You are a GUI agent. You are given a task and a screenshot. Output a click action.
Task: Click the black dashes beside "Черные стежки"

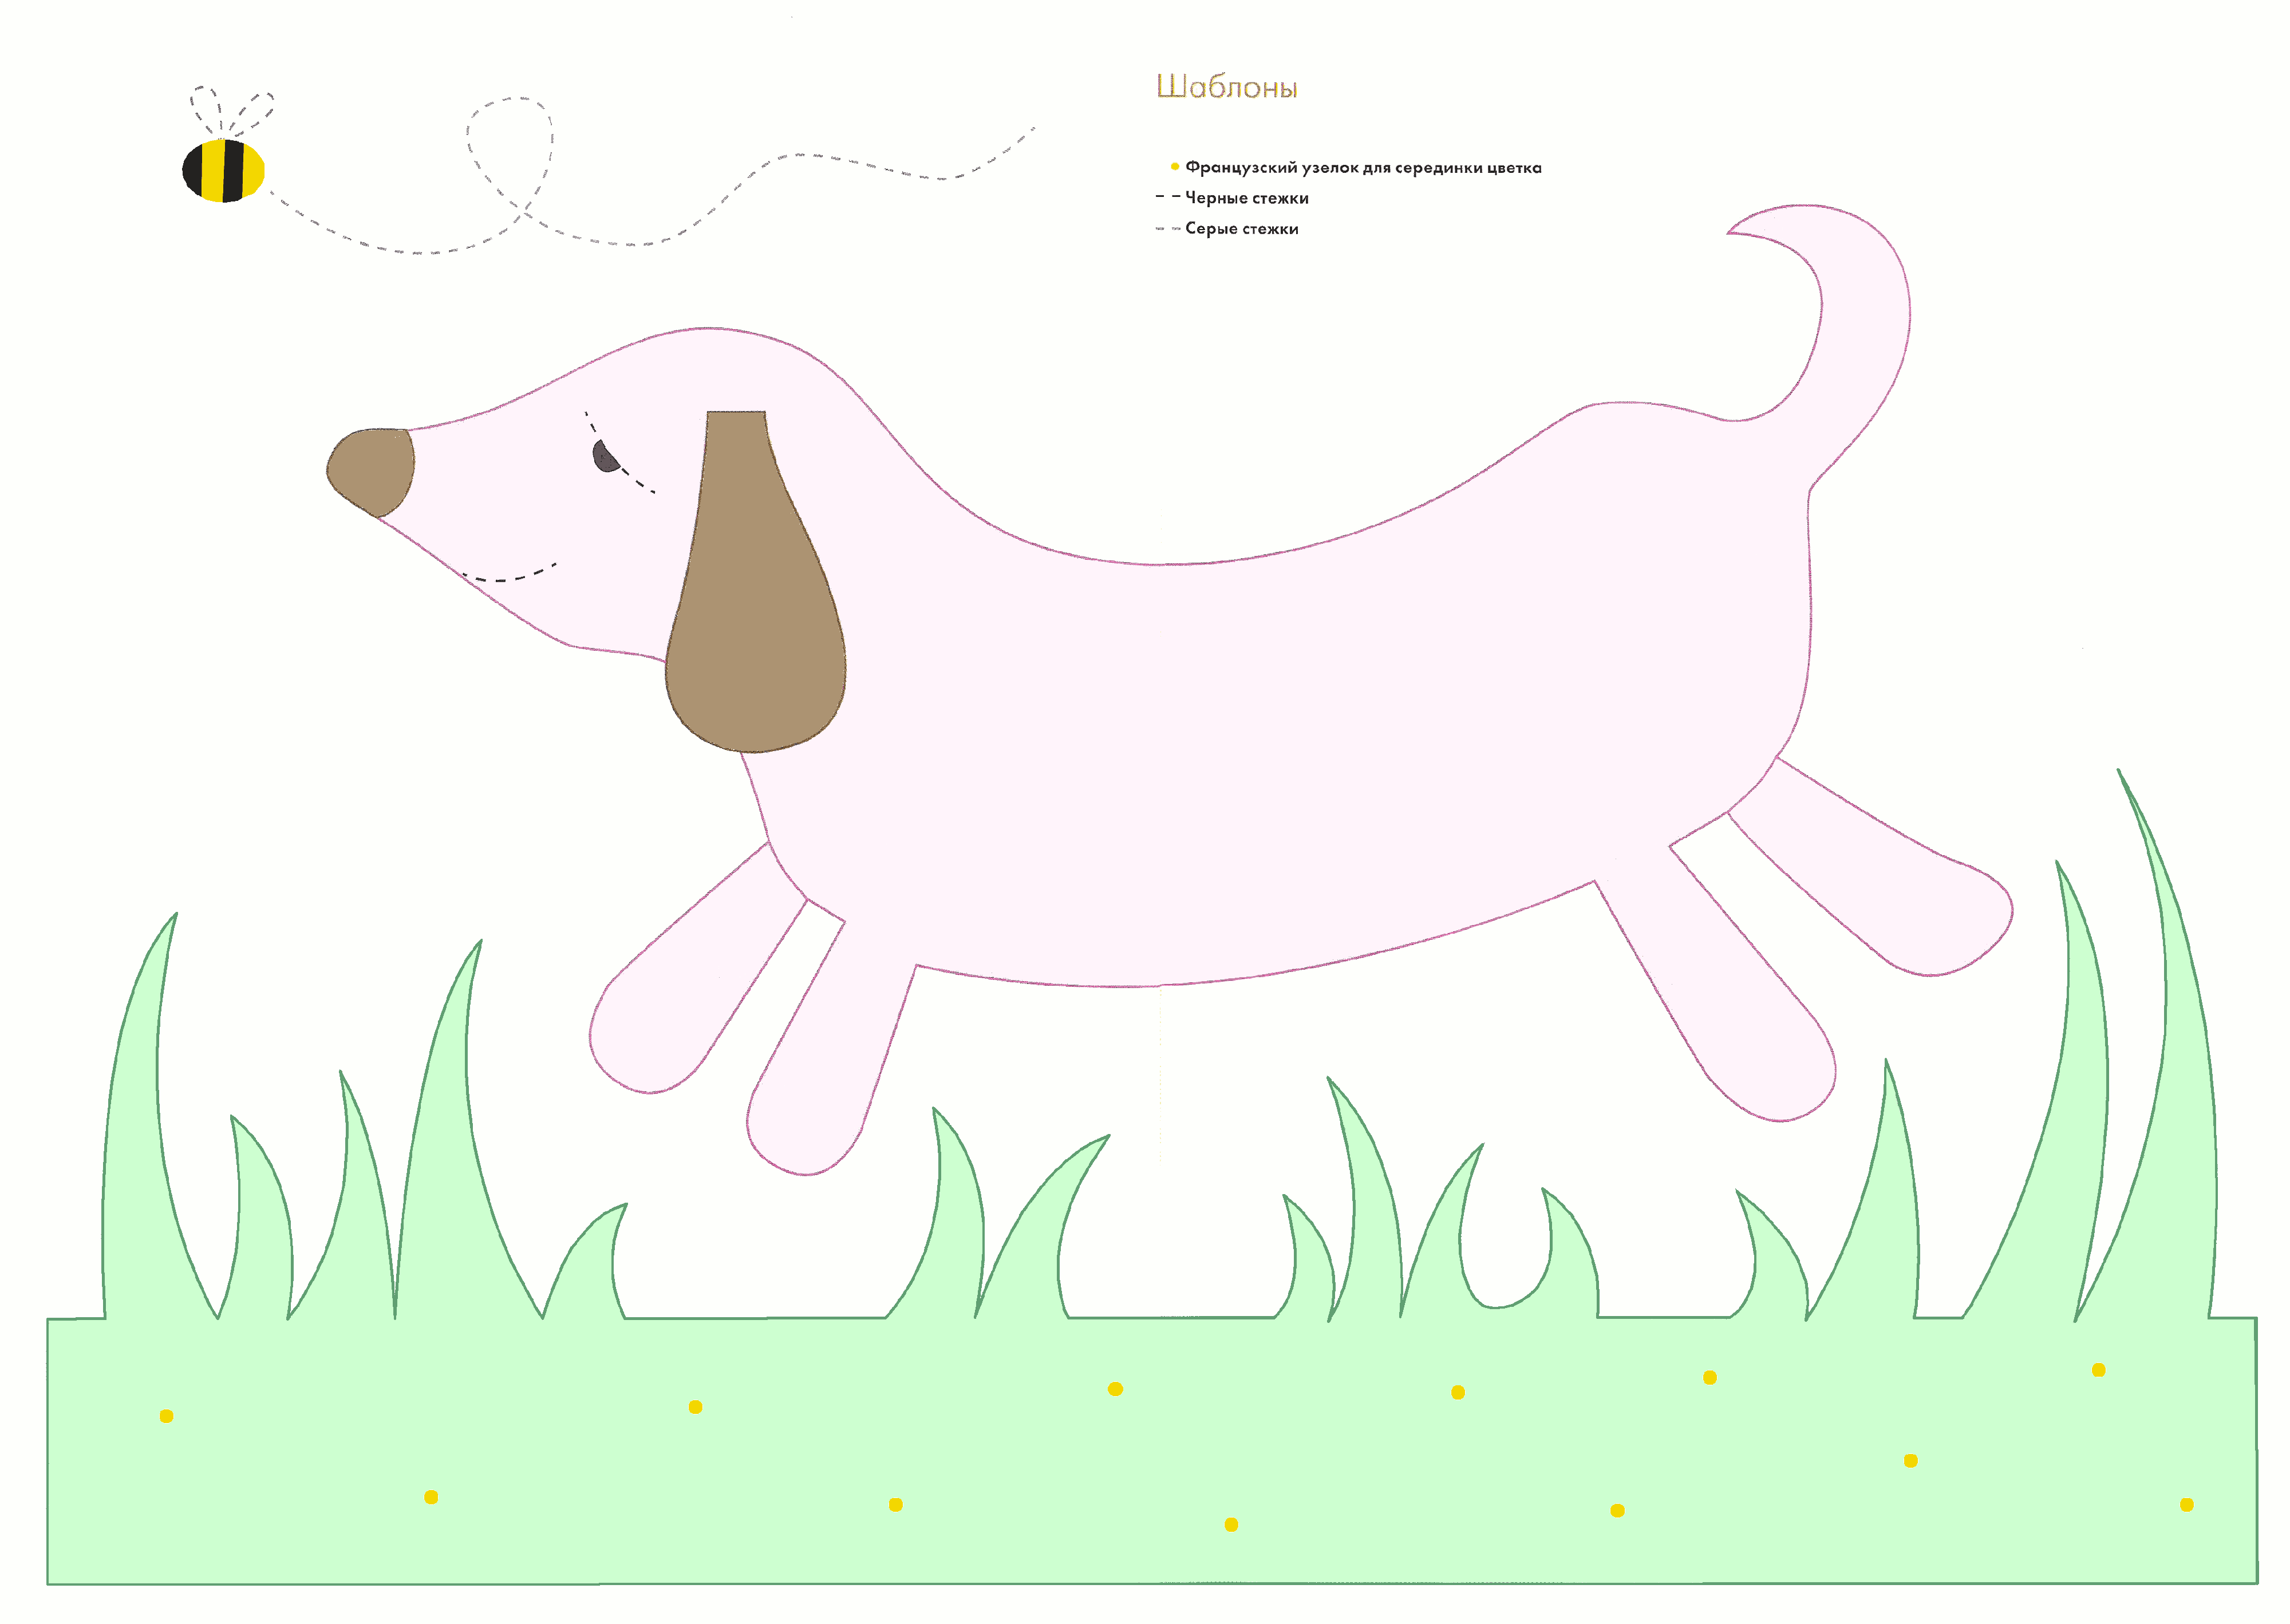click(x=1168, y=197)
